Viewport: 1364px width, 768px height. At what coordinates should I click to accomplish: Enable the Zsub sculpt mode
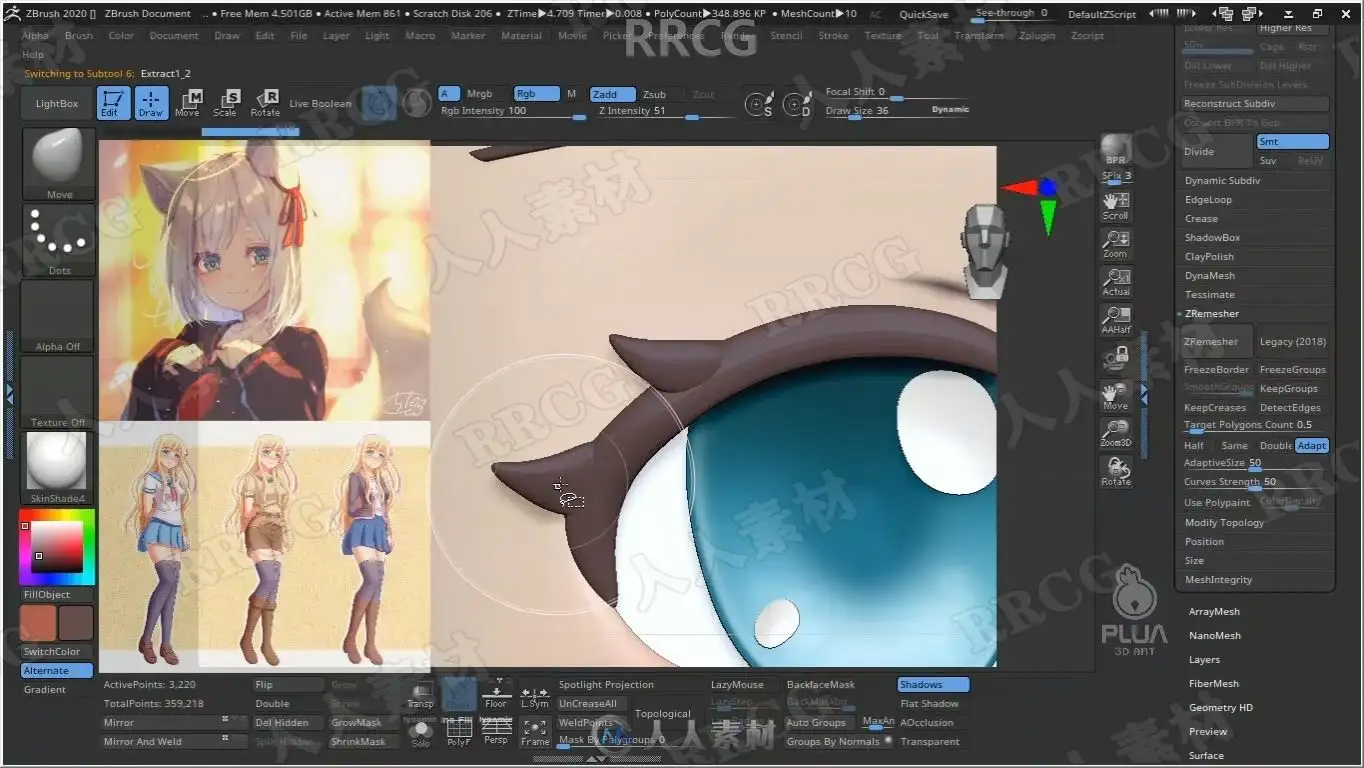pyautogui.click(x=656, y=94)
